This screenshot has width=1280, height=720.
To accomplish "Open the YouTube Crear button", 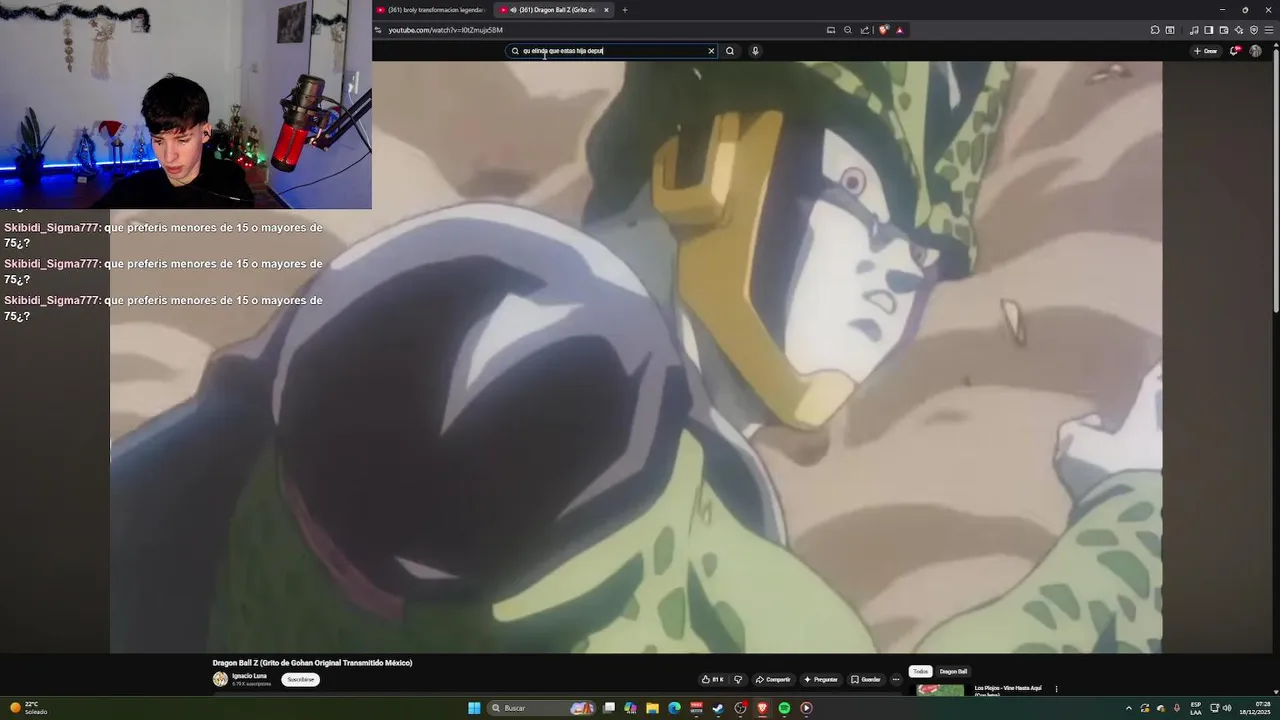I will pos(1205,51).
